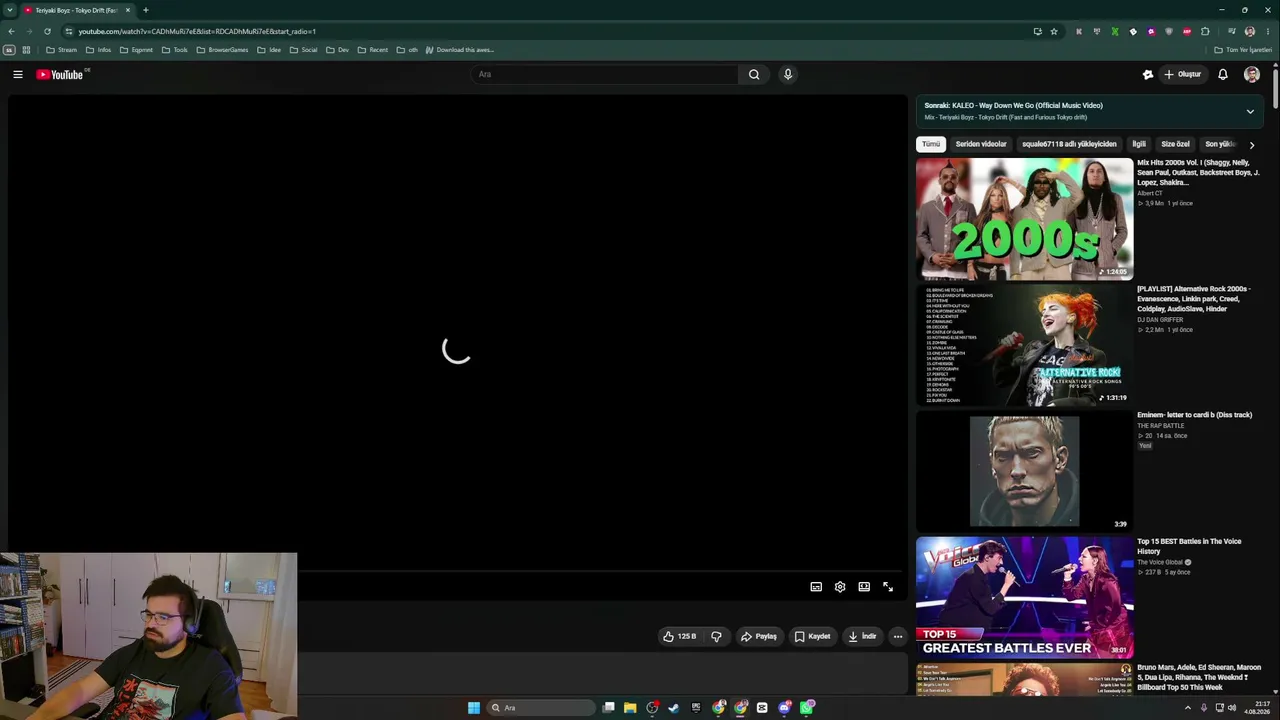Show more filter chips with right arrow

[x=1251, y=145]
